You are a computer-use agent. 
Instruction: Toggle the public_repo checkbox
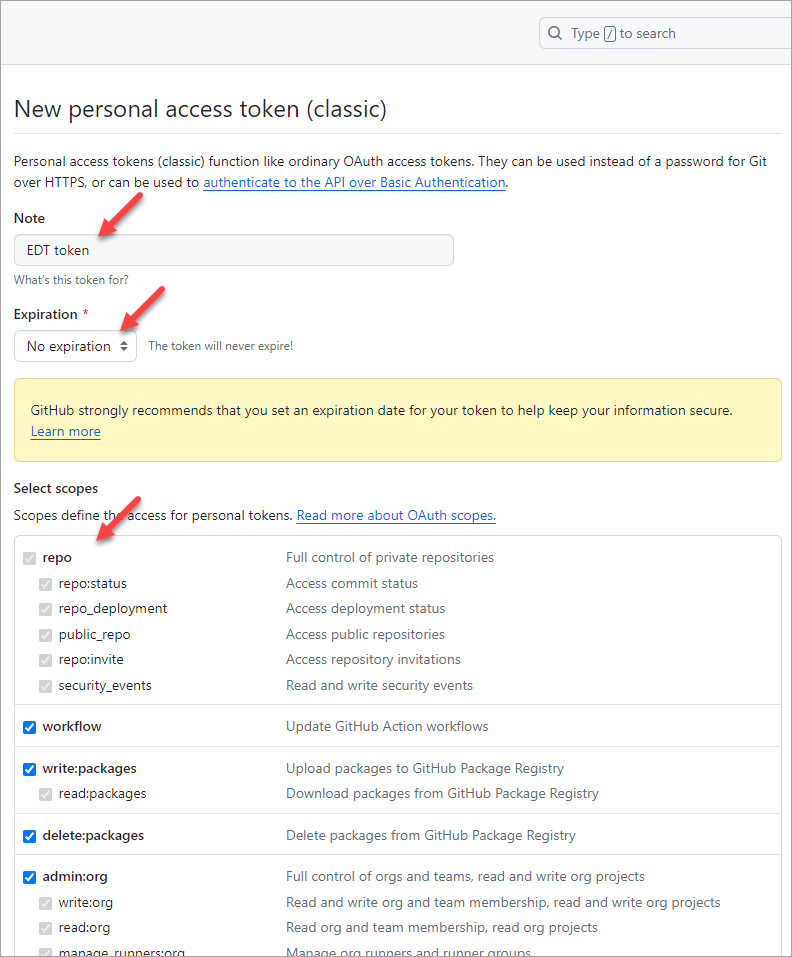(x=45, y=635)
